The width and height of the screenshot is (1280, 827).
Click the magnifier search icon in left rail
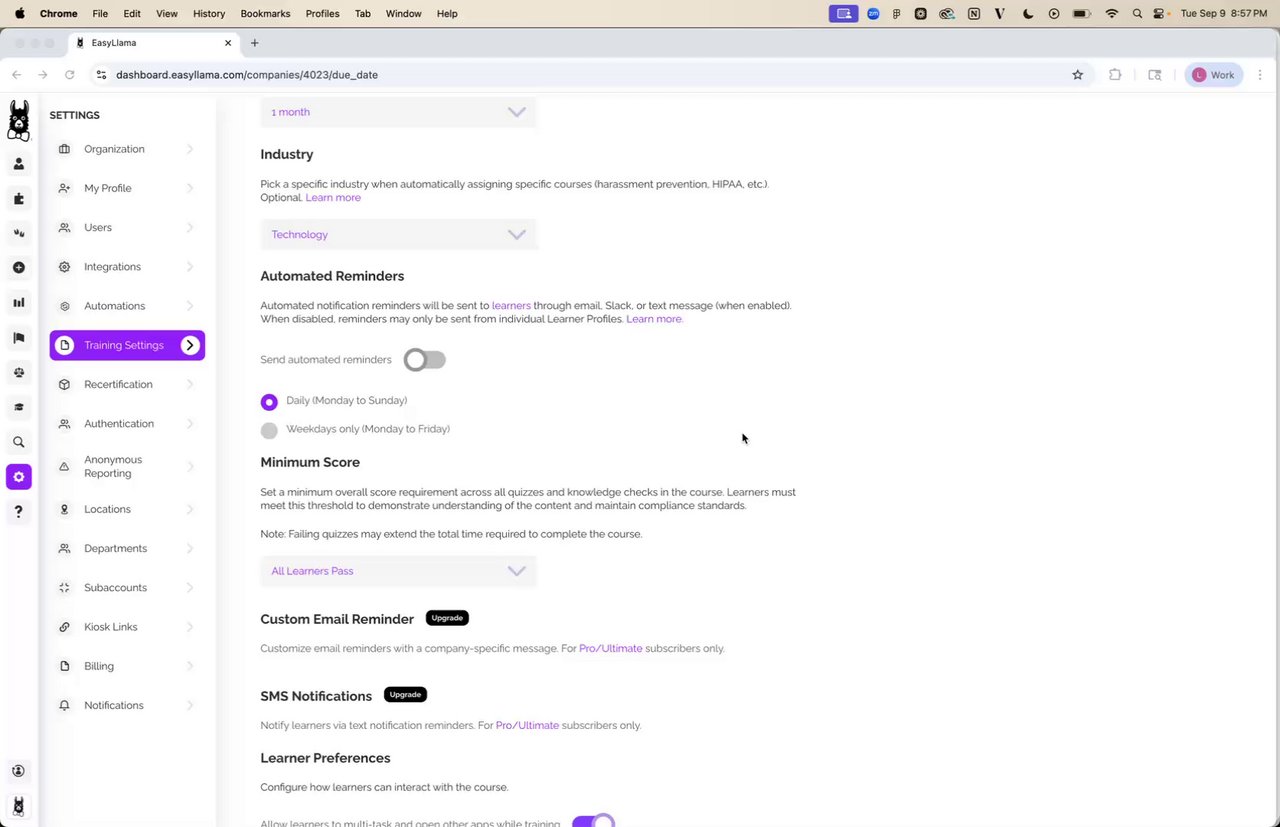(x=18, y=442)
